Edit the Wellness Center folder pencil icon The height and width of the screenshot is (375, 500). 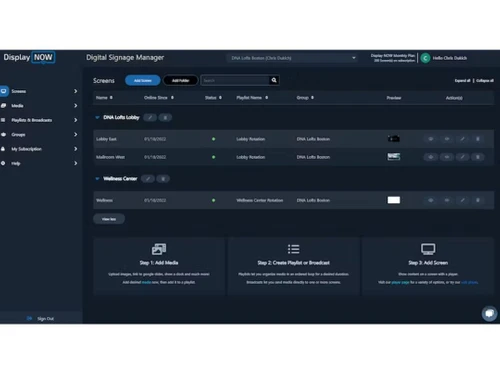148,179
